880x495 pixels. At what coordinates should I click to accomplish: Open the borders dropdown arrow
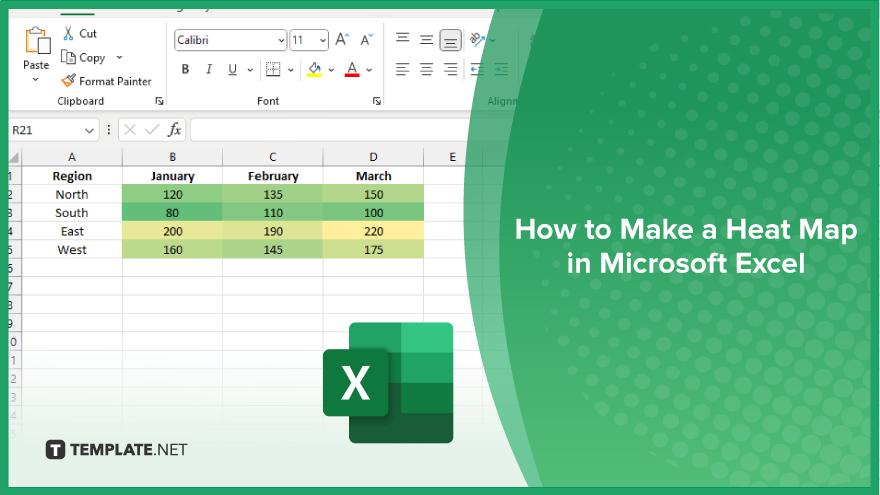pyautogui.click(x=291, y=70)
